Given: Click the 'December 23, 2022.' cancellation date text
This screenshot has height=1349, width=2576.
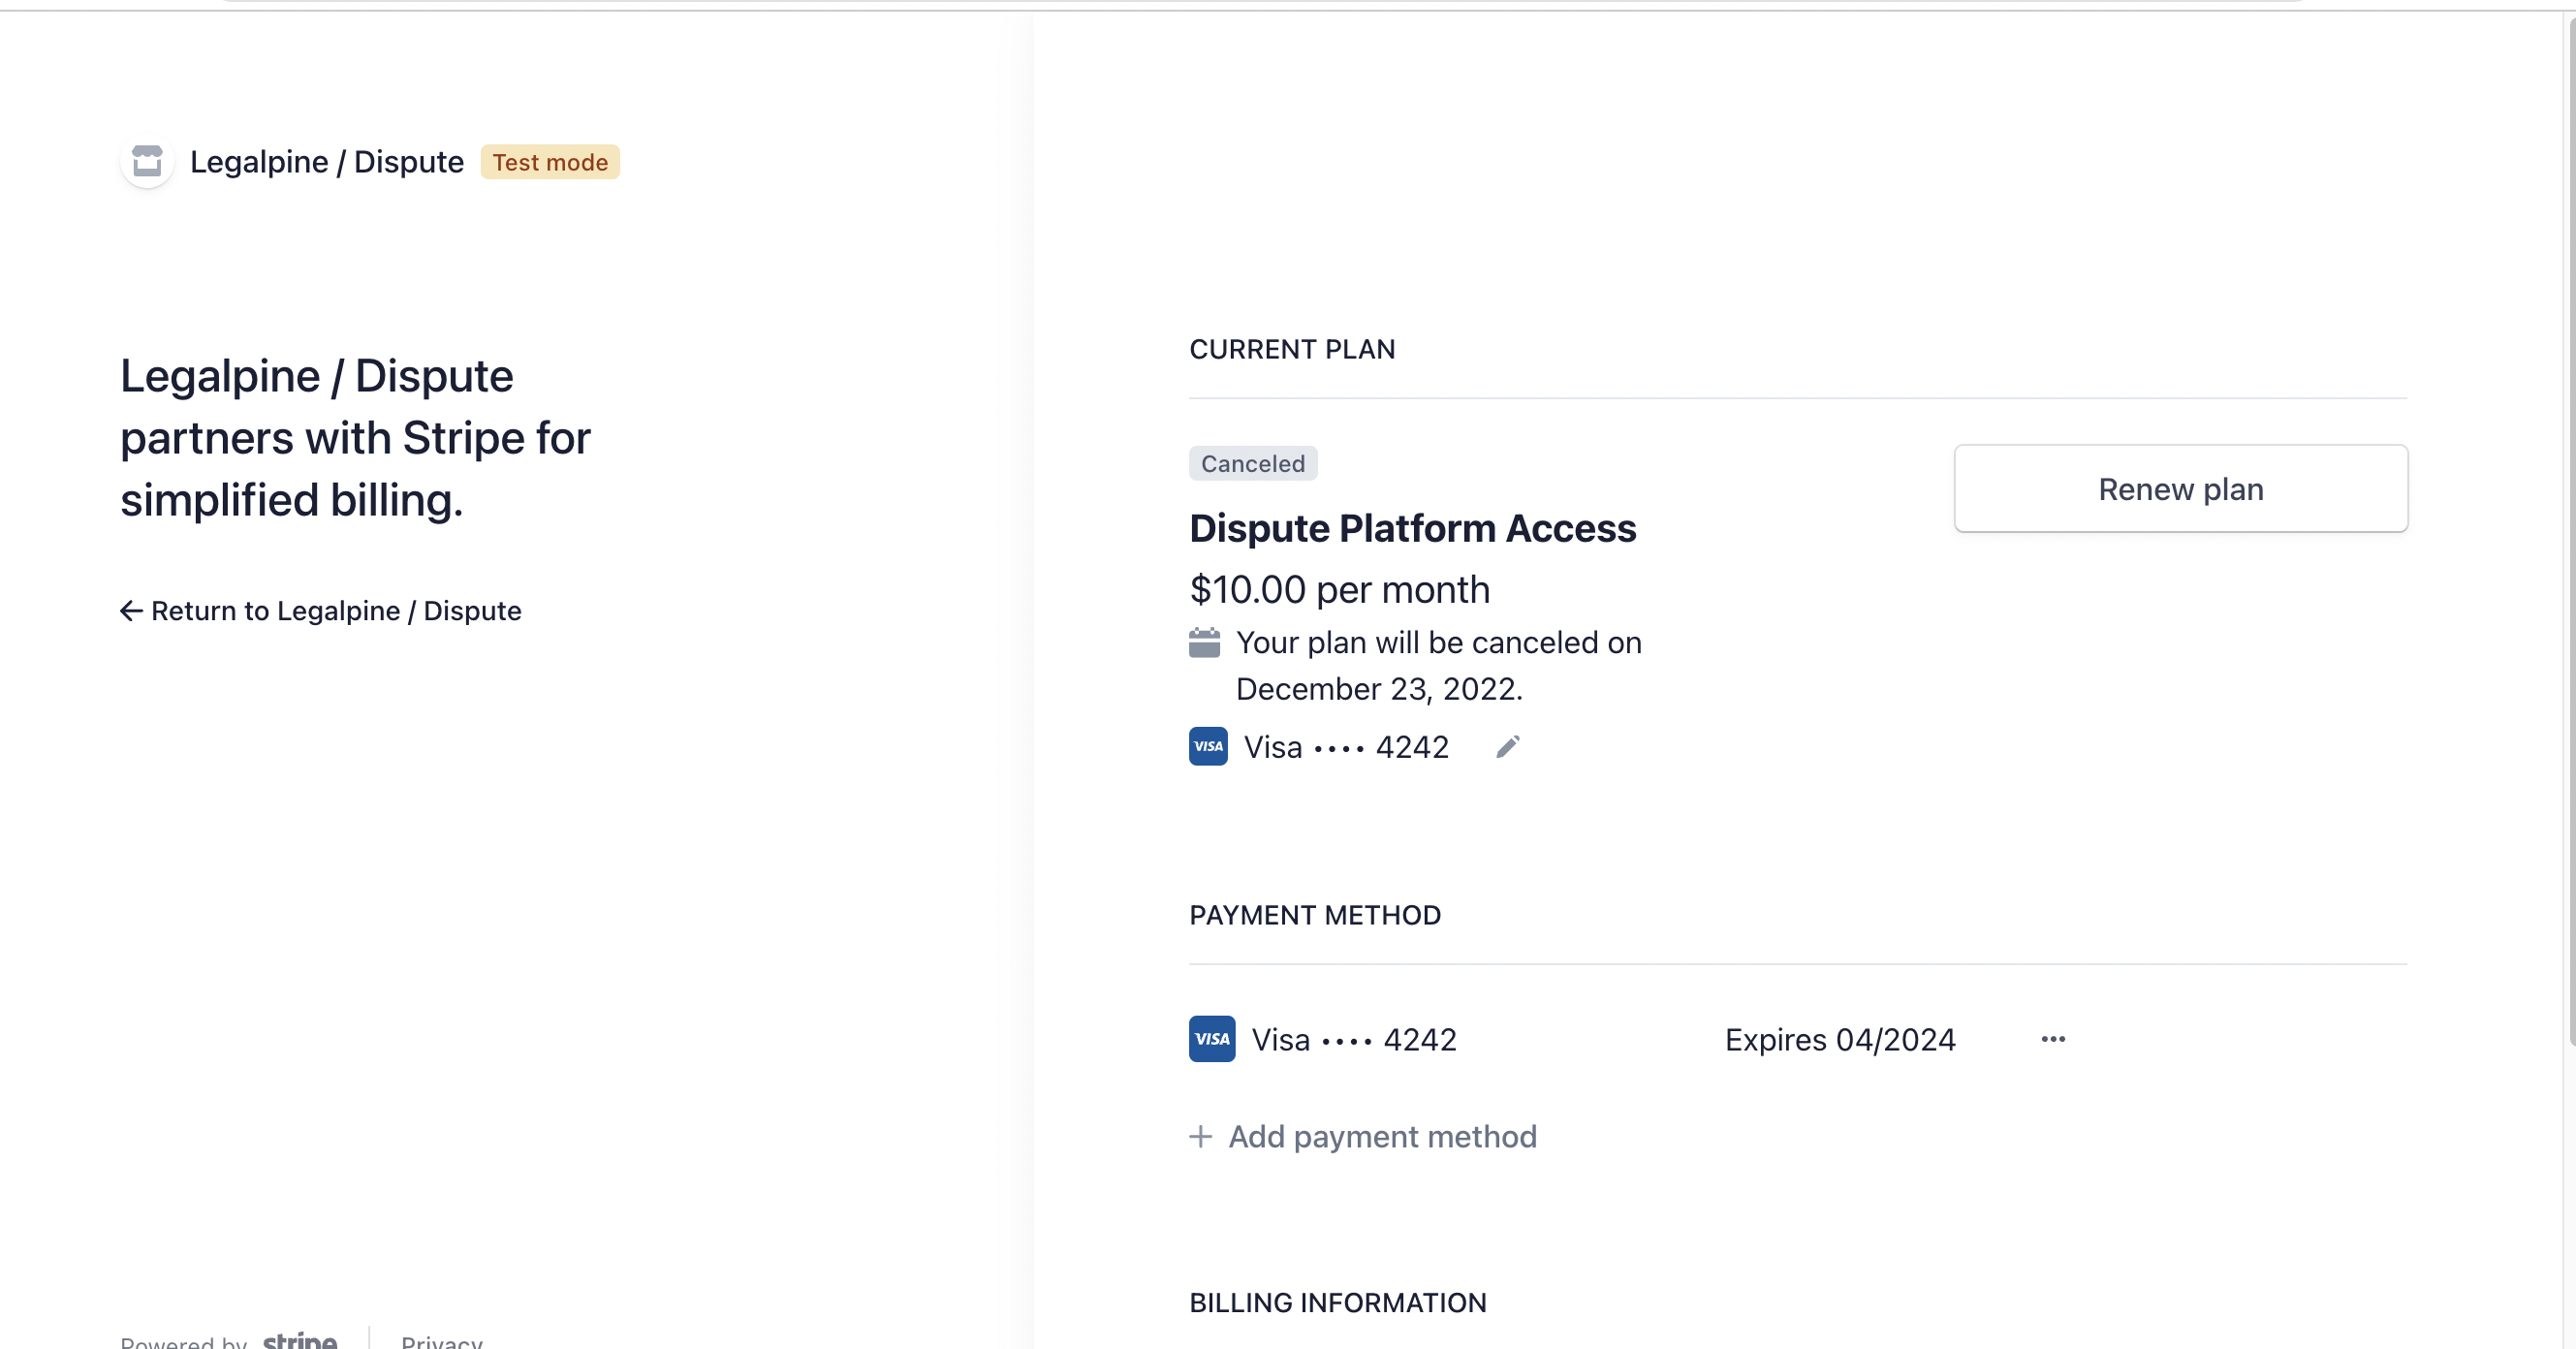Looking at the screenshot, I should [1379, 689].
